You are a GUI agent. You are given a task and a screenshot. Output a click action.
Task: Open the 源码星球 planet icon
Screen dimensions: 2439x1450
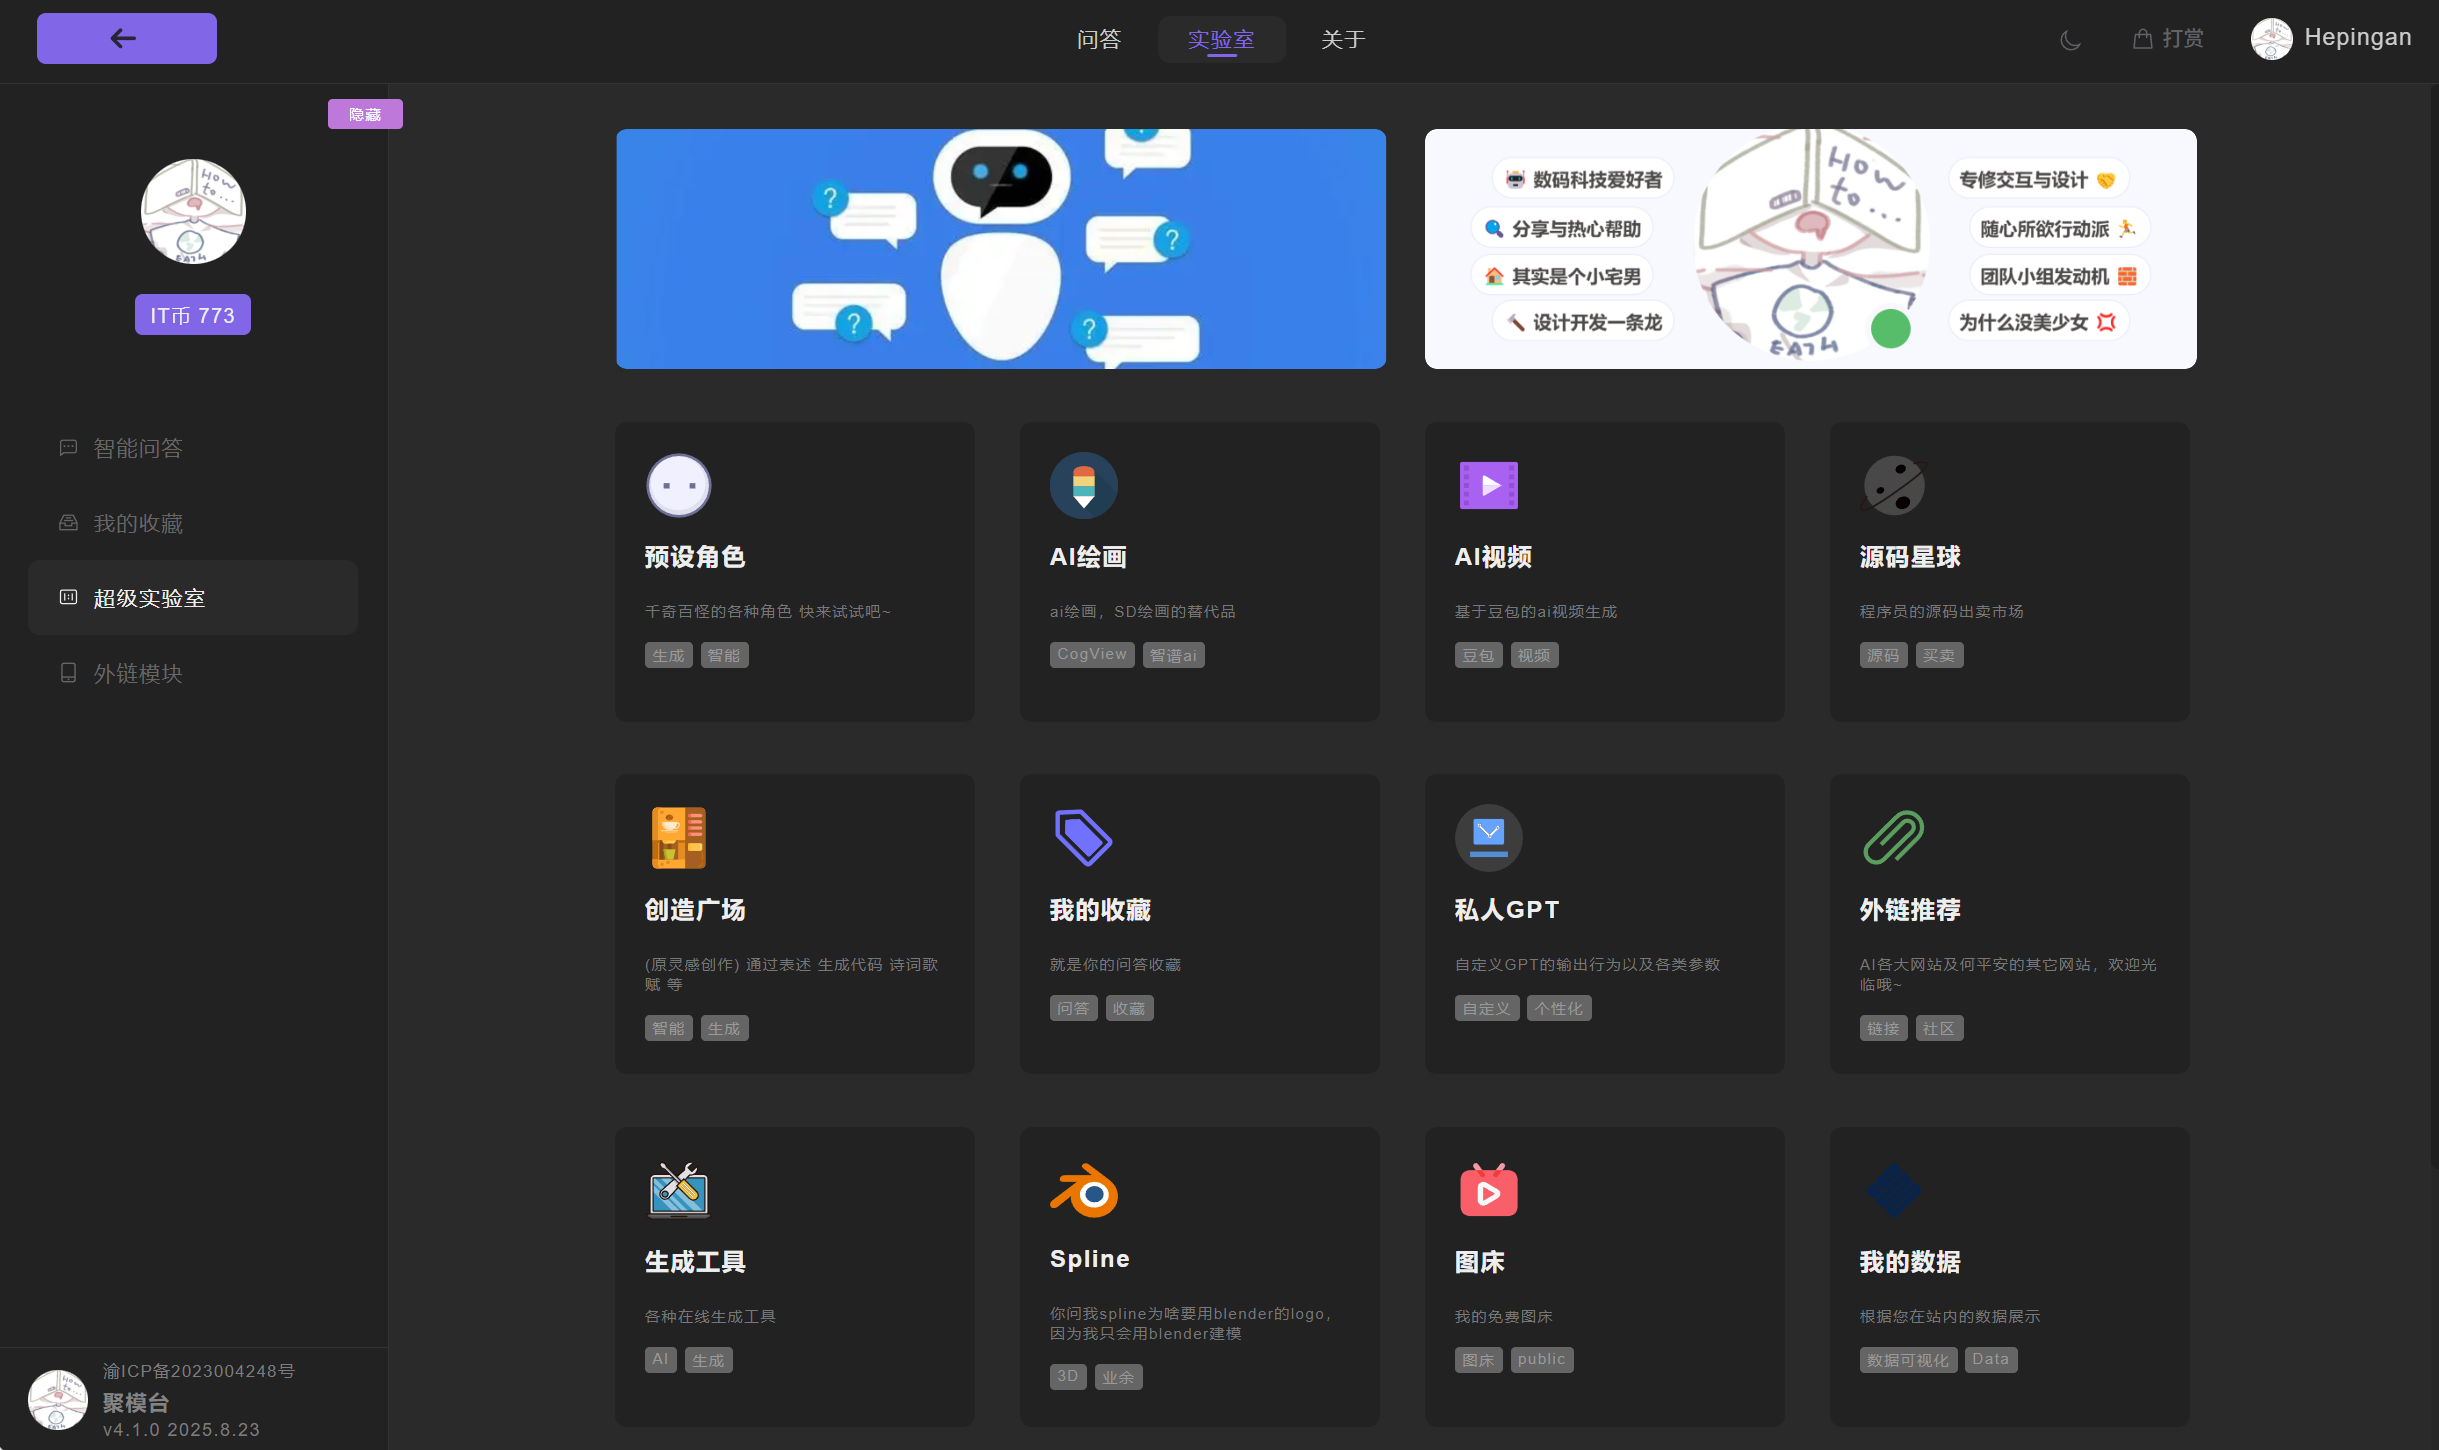(1893, 486)
